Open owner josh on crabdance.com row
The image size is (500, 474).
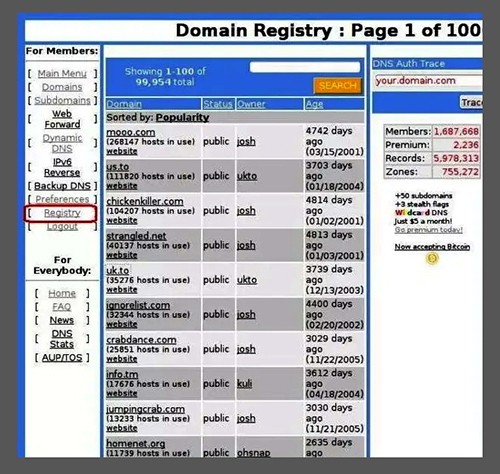click(246, 349)
